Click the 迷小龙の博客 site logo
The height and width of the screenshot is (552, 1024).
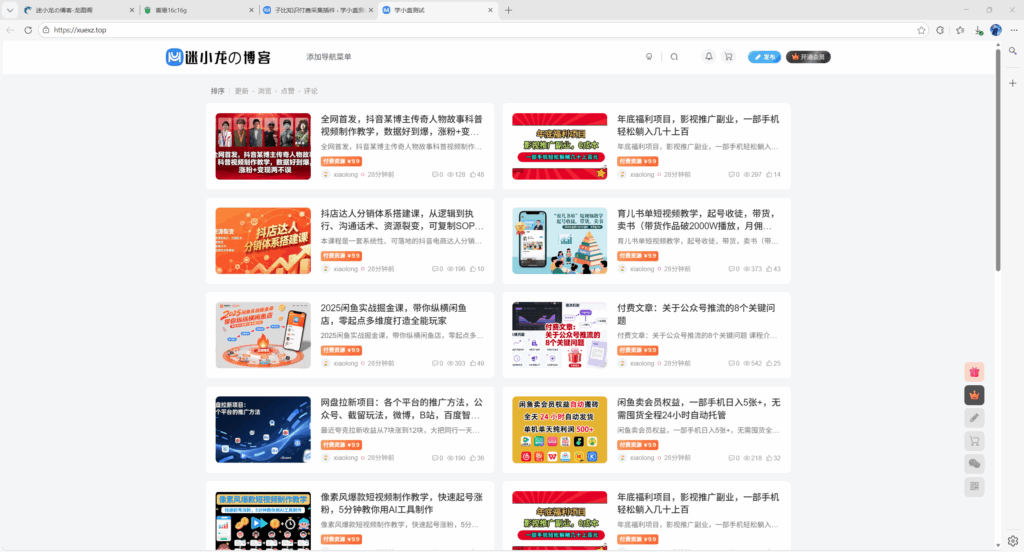point(218,57)
